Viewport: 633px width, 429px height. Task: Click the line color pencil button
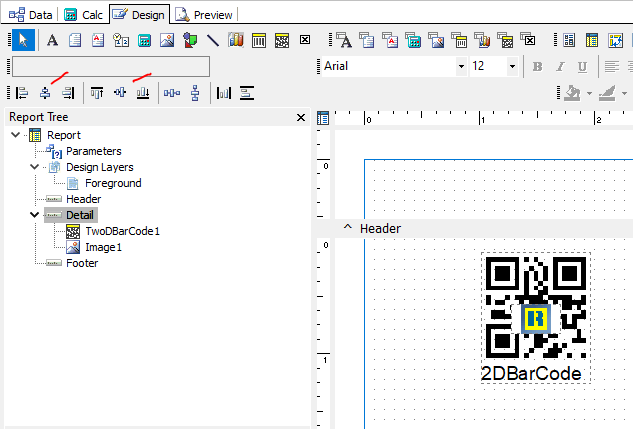tap(607, 93)
